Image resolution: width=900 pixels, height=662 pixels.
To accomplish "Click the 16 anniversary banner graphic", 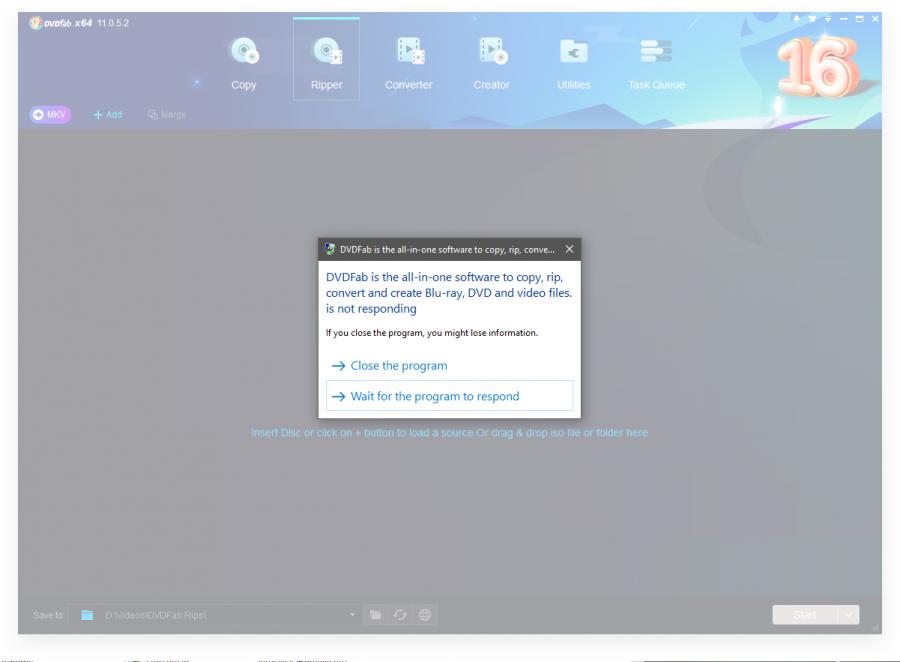I will (819, 67).
